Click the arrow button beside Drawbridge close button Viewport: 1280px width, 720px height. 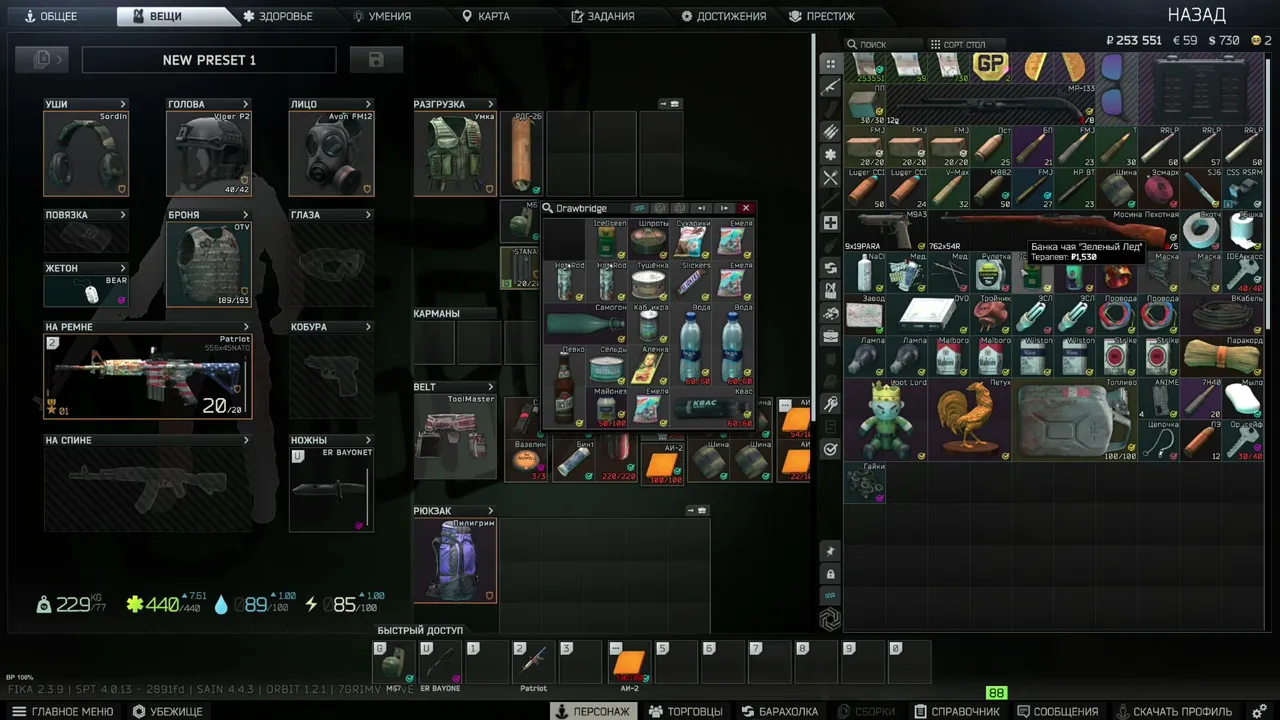[724, 208]
